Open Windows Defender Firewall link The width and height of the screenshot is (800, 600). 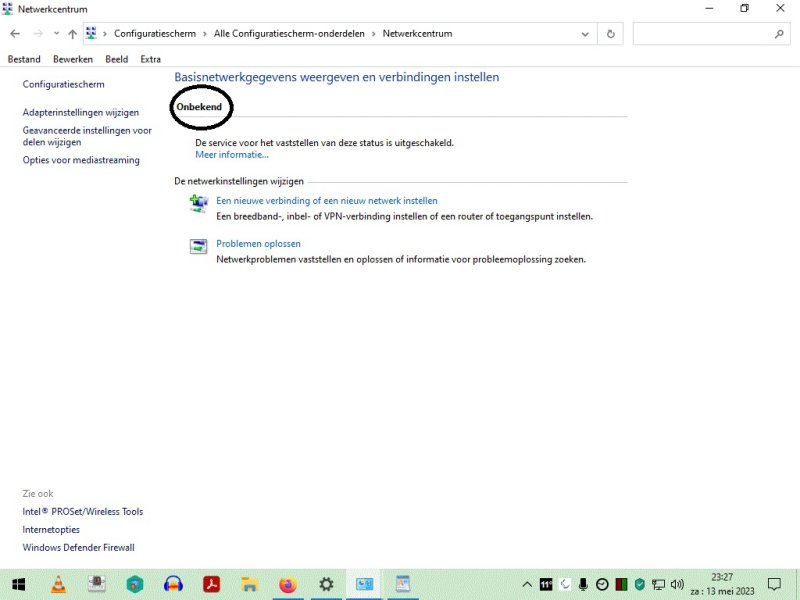pyautogui.click(x=78, y=547)
